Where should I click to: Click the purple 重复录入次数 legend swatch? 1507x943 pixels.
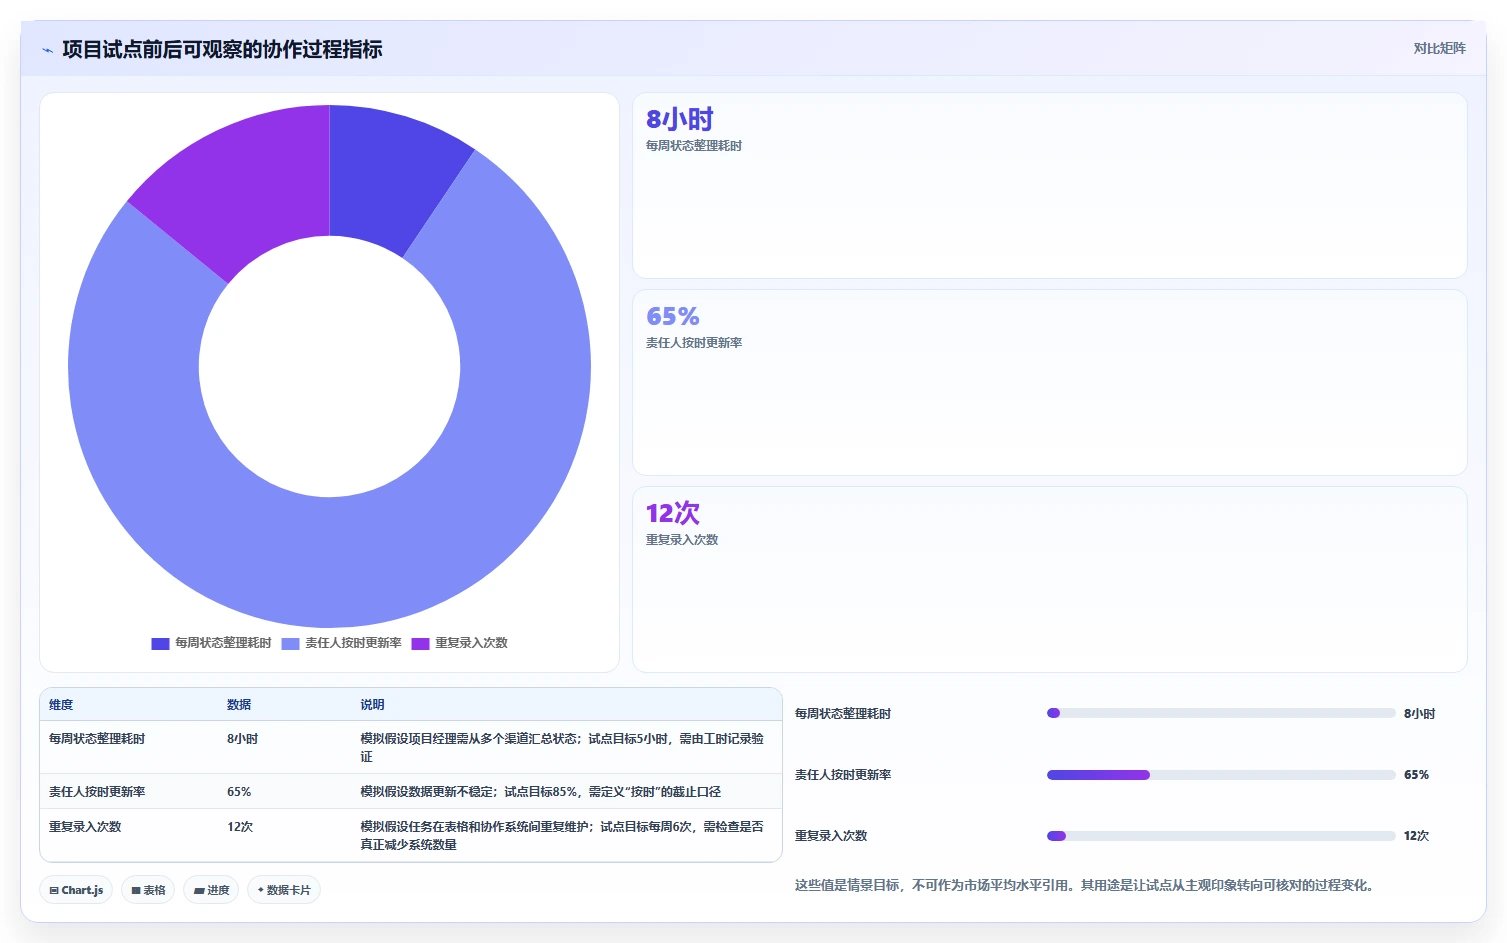click(x=420, y=644)
